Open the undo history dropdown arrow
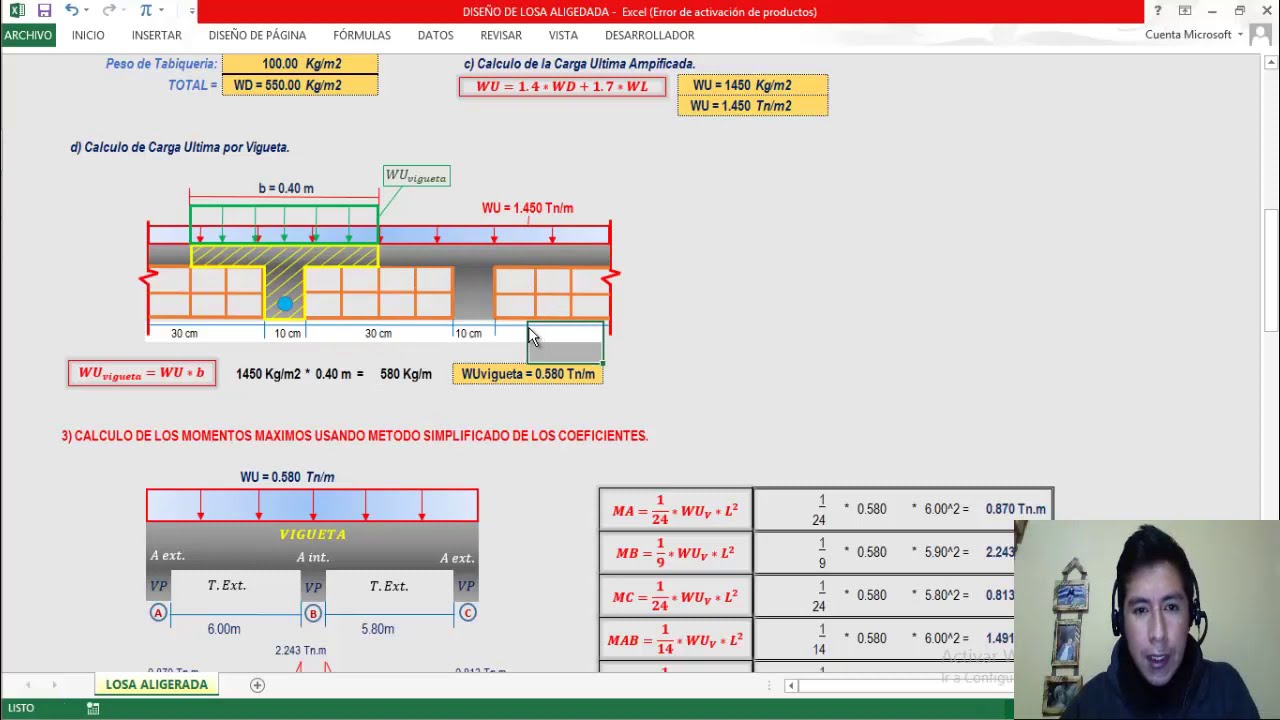The width and height of the screenshot is (1280, 720). coord(87,11)
